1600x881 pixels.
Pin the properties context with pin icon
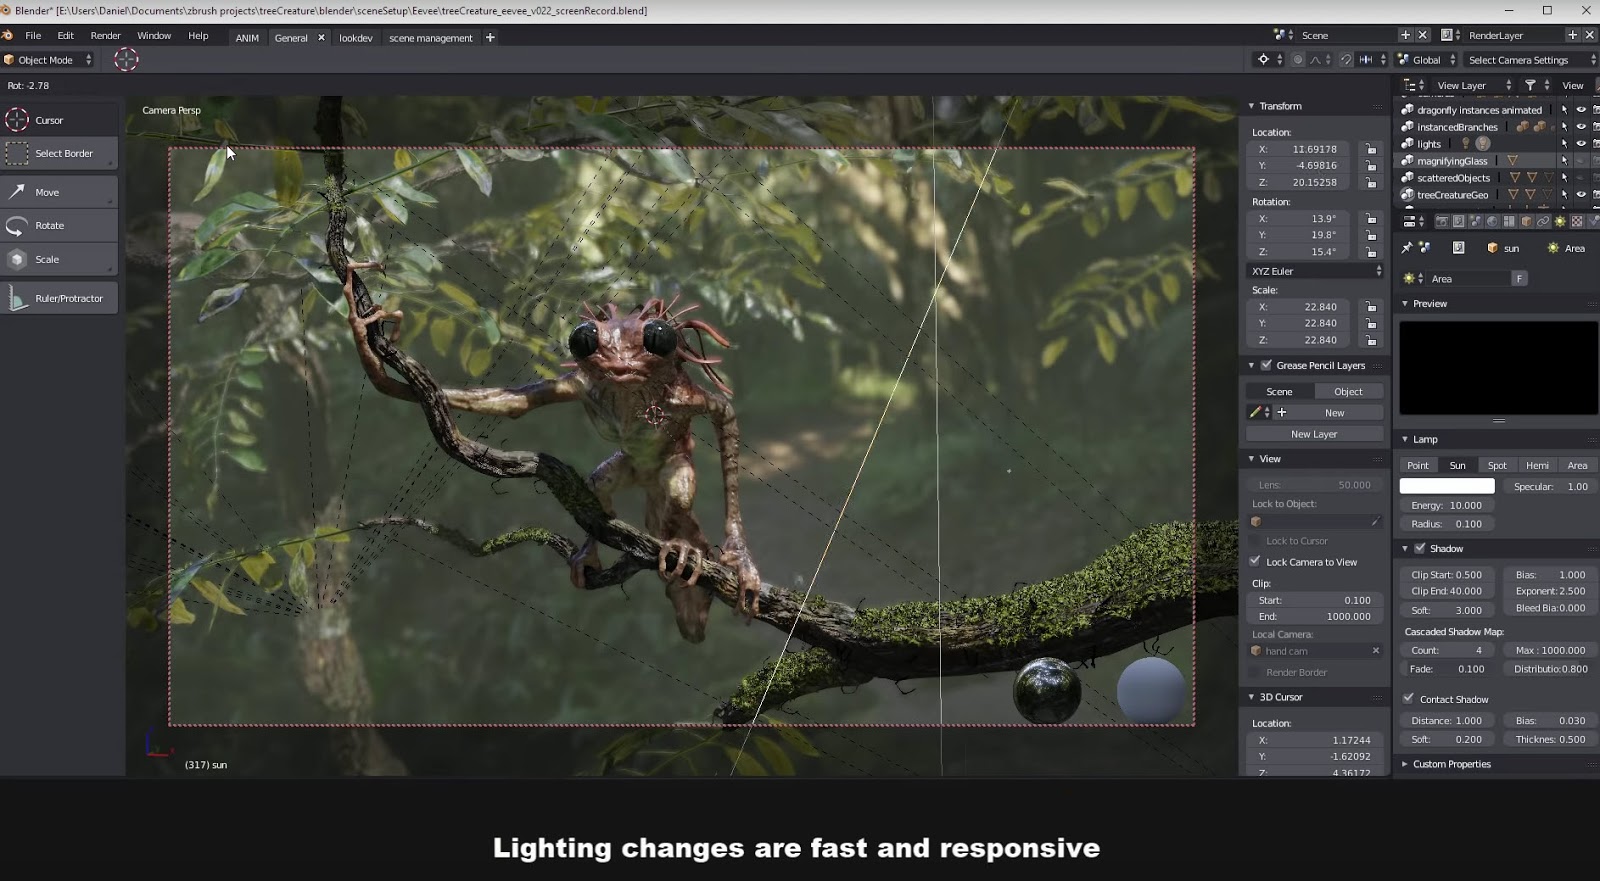tap(1407, 248)
